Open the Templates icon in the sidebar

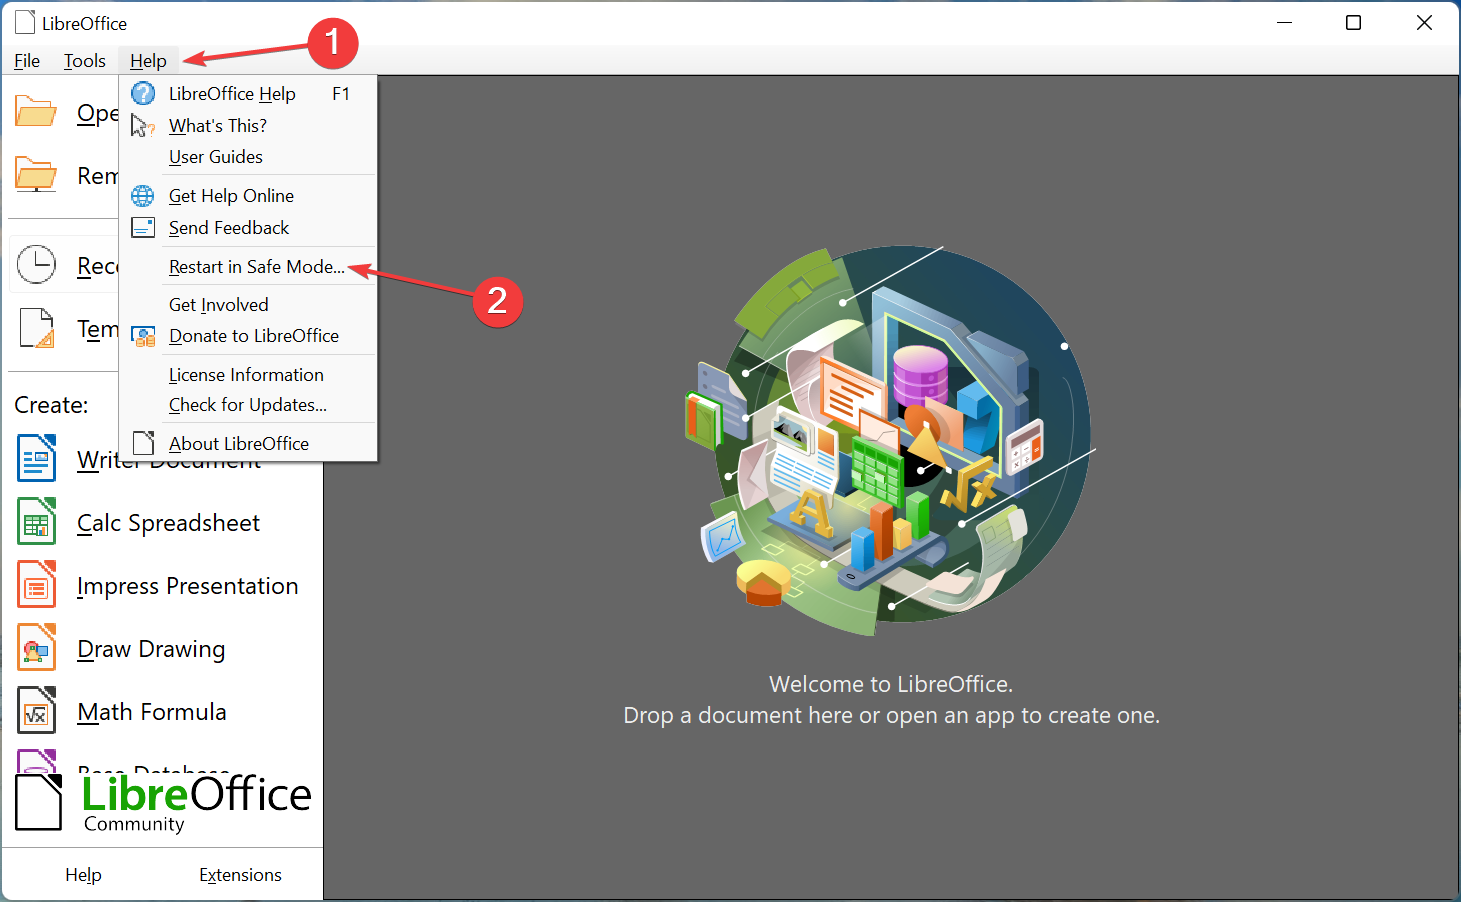click(x=36, y=327)
